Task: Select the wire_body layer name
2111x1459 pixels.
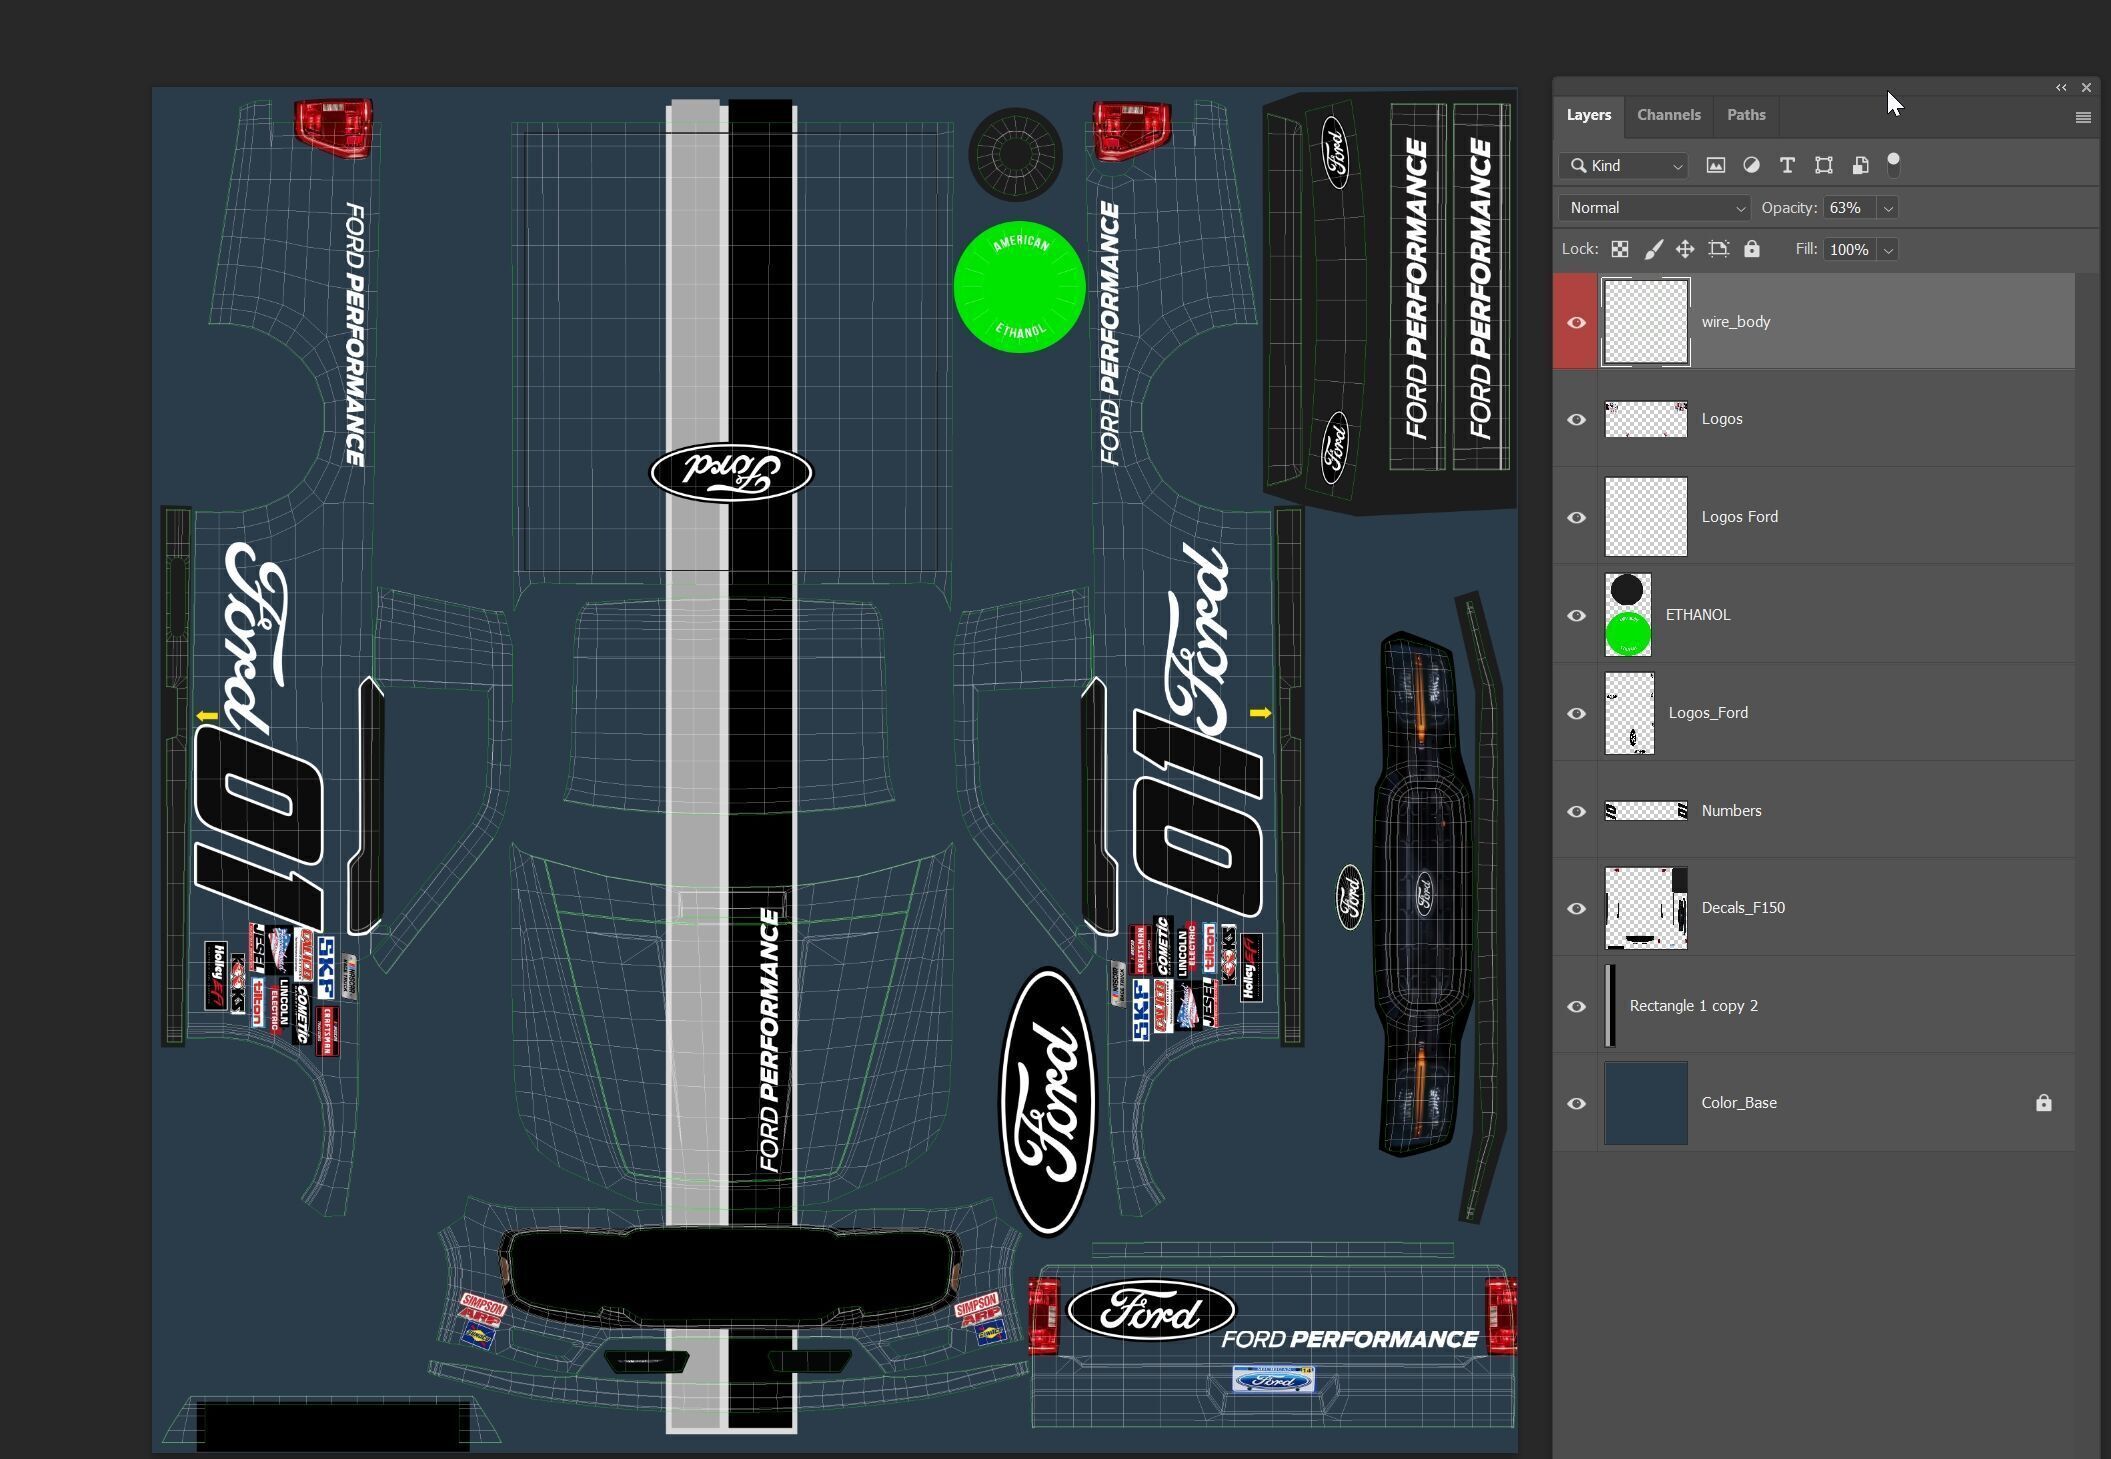Action: (x=1736, y=322)
